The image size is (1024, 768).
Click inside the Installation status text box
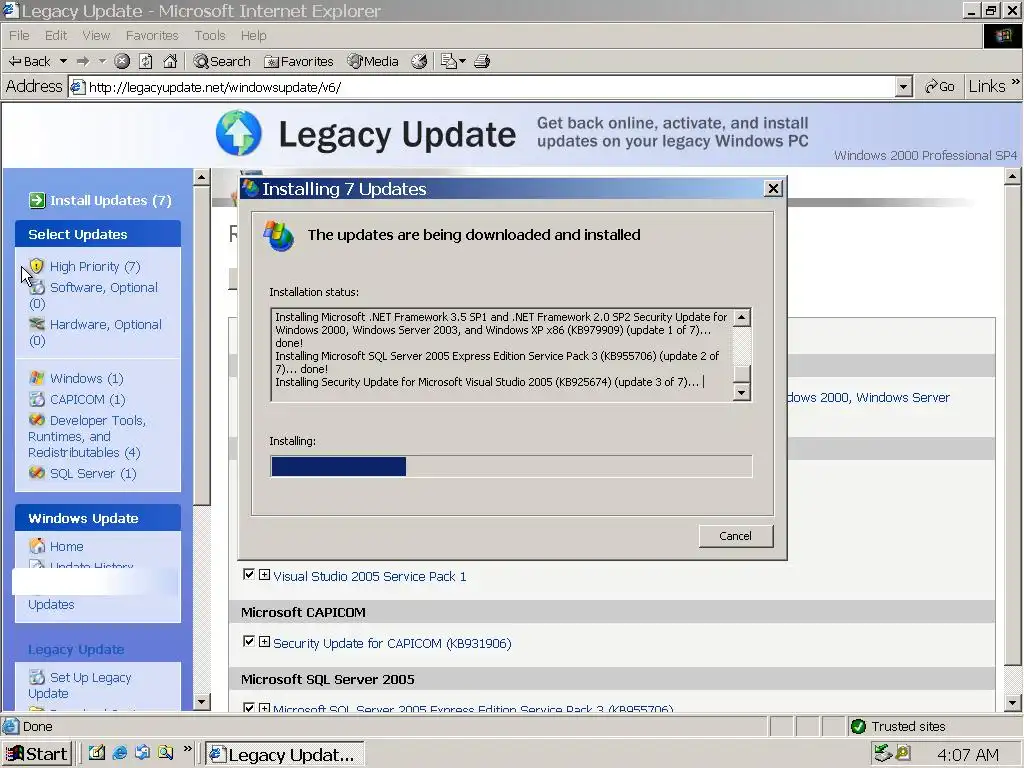(502, 354)
